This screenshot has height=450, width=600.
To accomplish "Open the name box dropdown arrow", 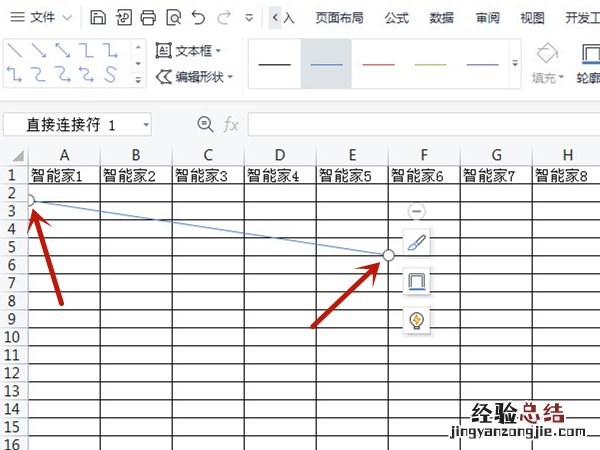I will point(146,124).
